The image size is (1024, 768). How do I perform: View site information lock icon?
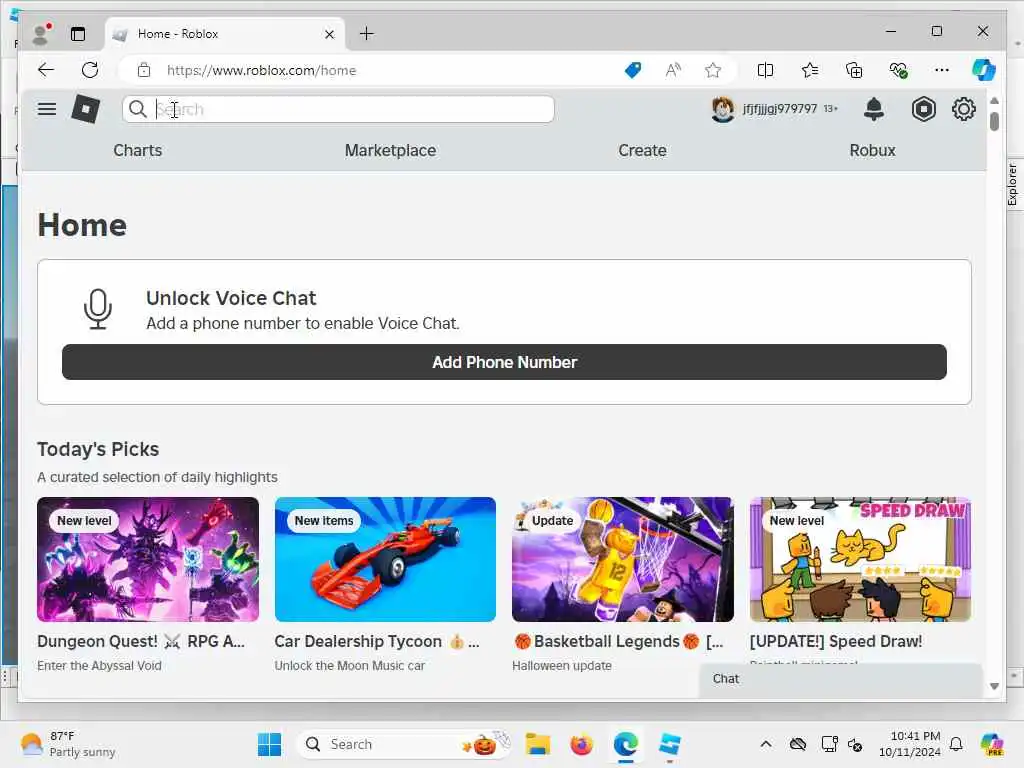(144, 70)
